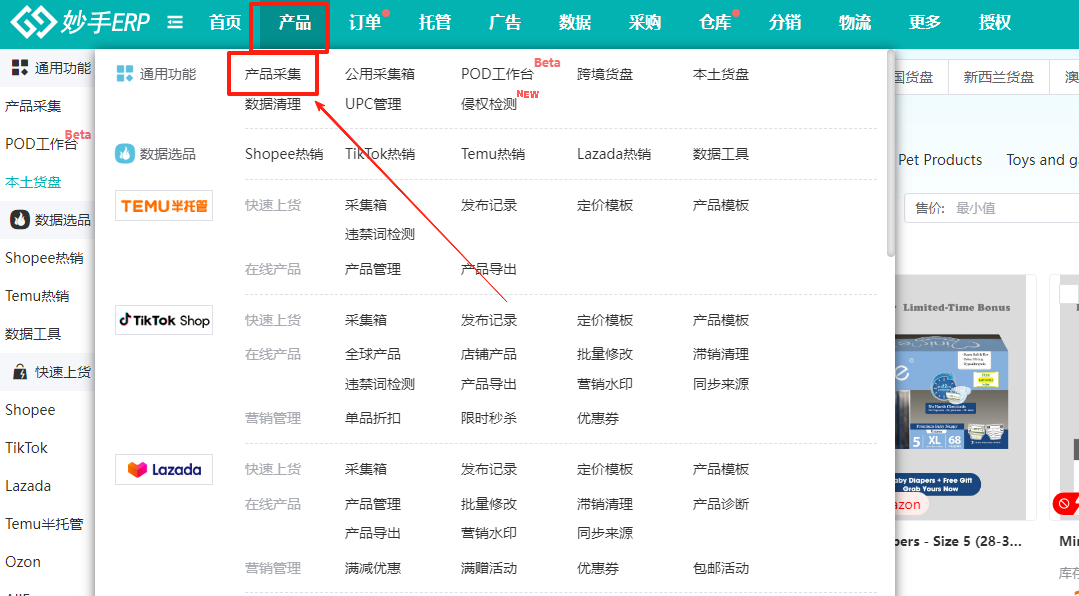Open the 物流 top menu
This screenshot has height=596, width=1079.
click(855, 23)
